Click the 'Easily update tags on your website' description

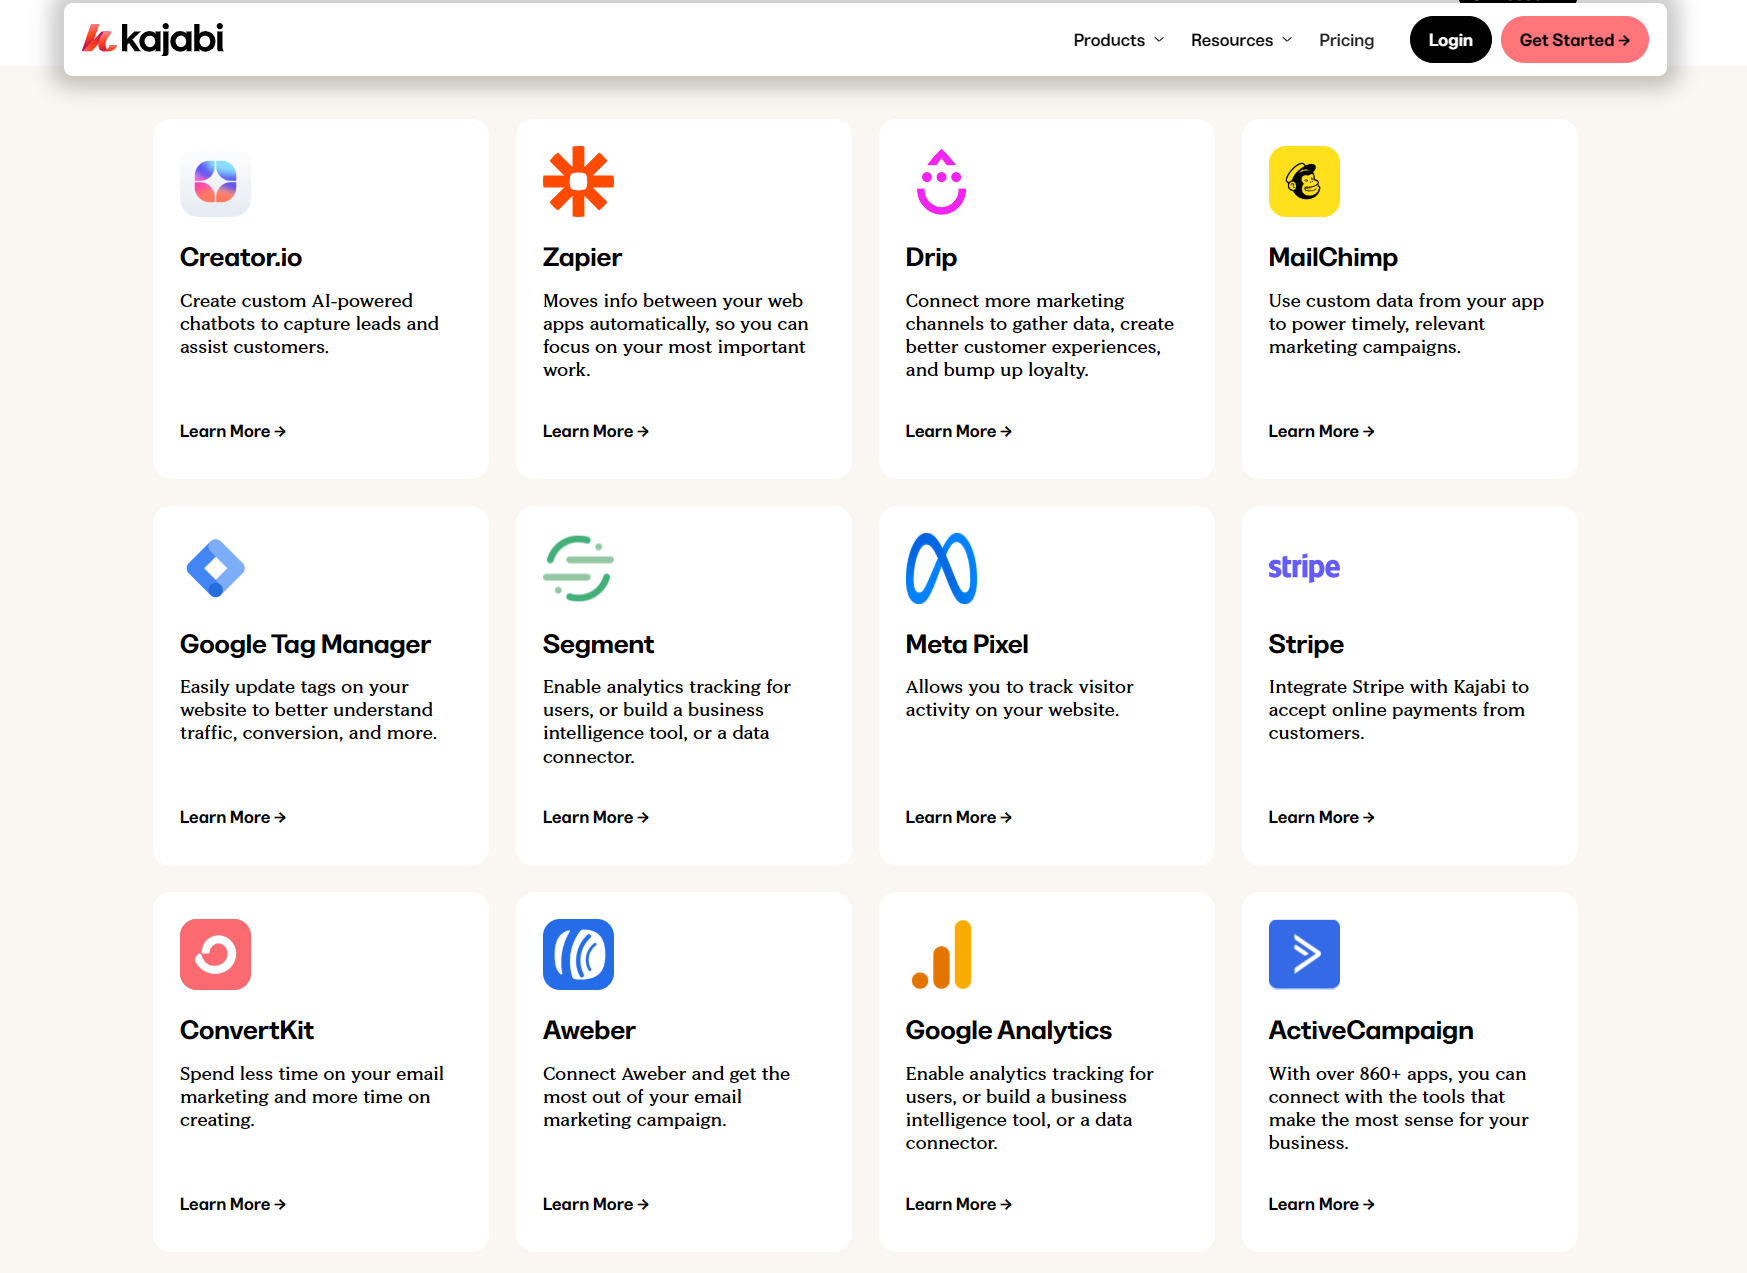click(309, 709)
